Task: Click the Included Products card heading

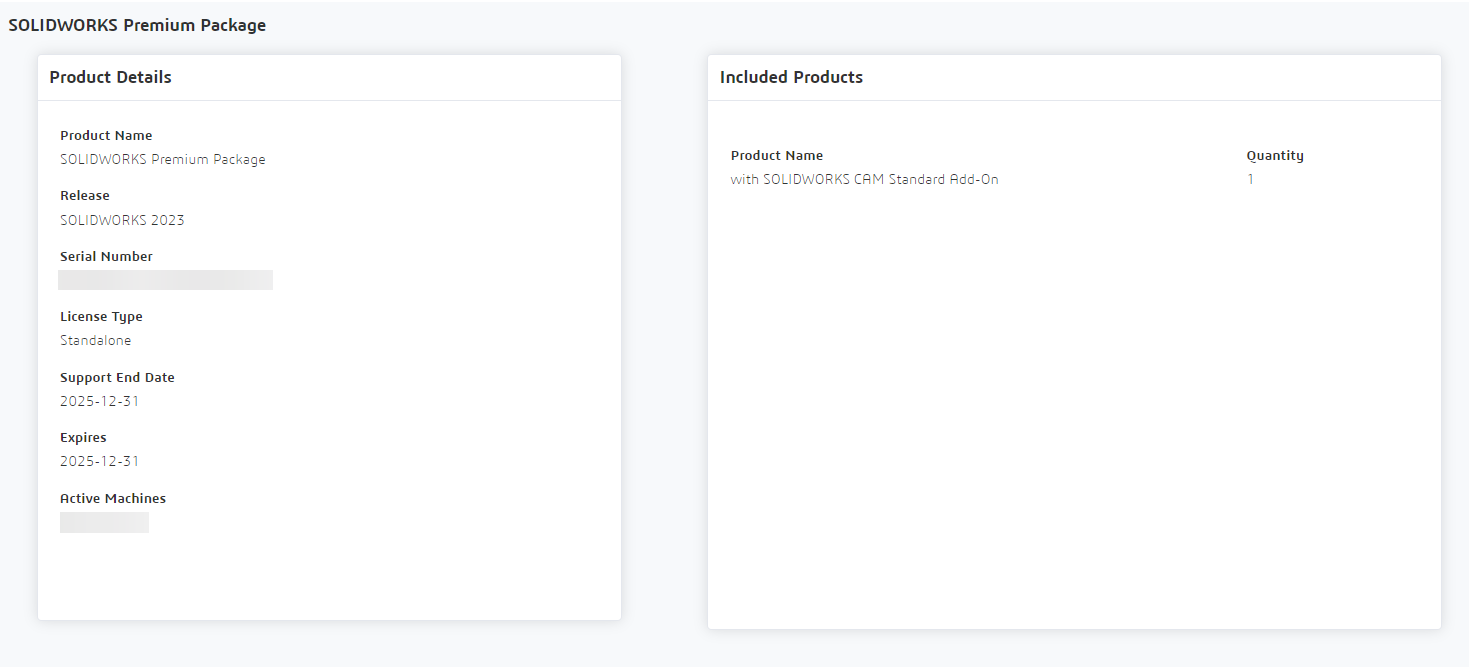Action: tap(791, 78)
